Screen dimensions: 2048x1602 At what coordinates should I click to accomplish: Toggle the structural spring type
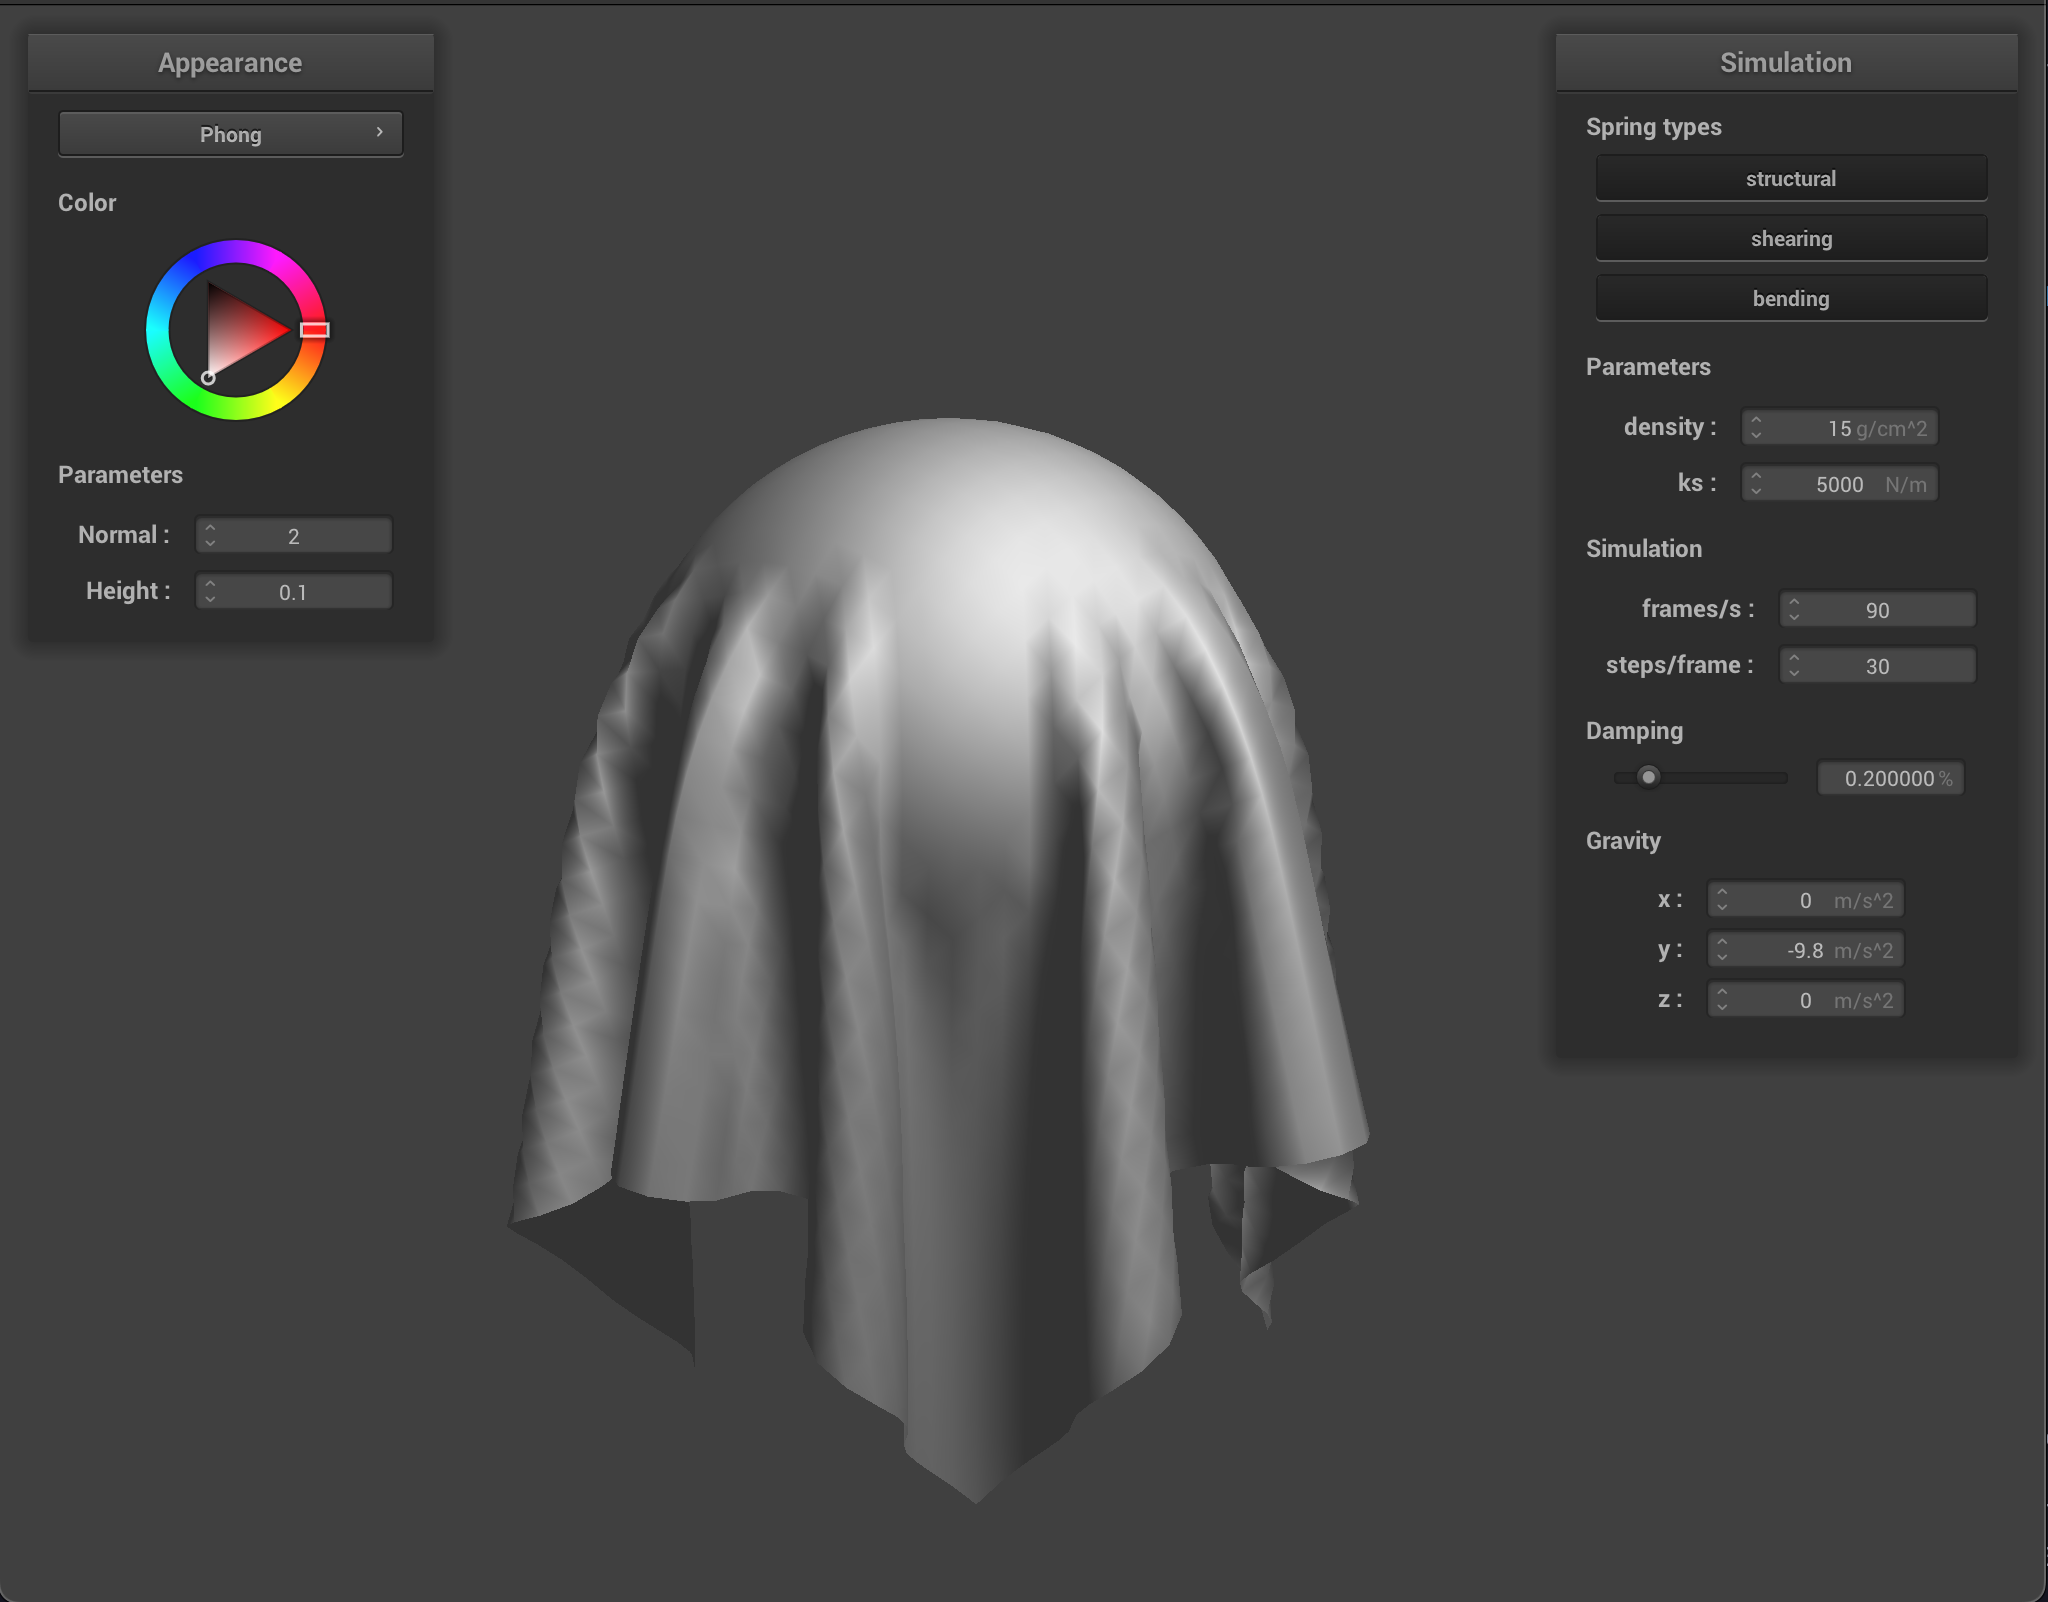point(1790,179)
